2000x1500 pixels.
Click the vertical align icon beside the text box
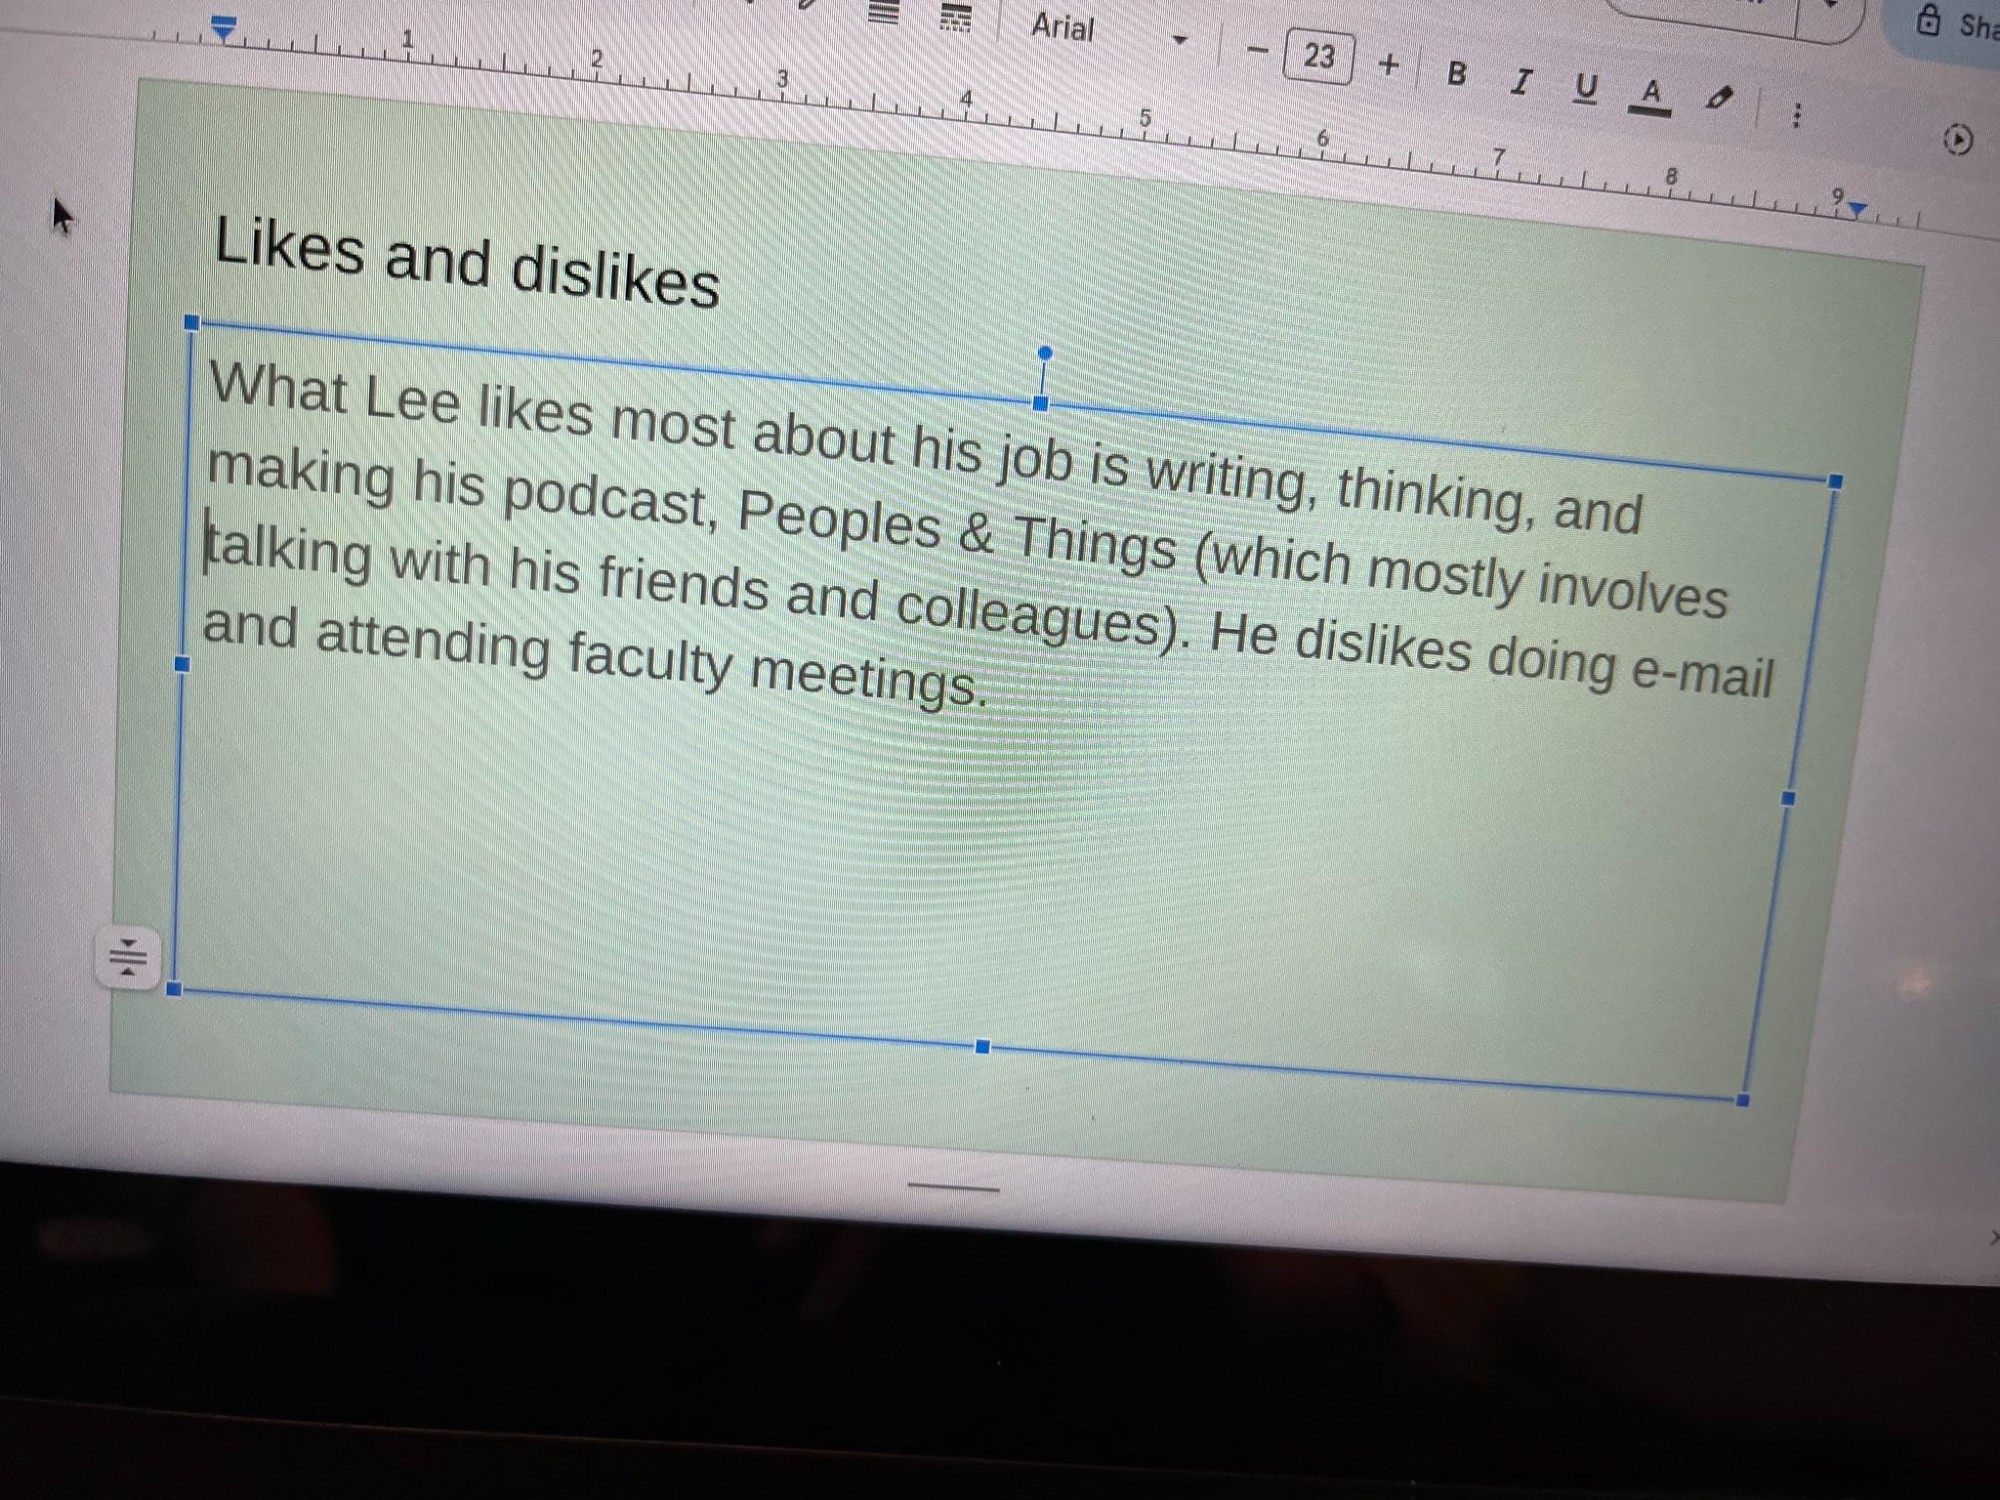coord(128,958)
